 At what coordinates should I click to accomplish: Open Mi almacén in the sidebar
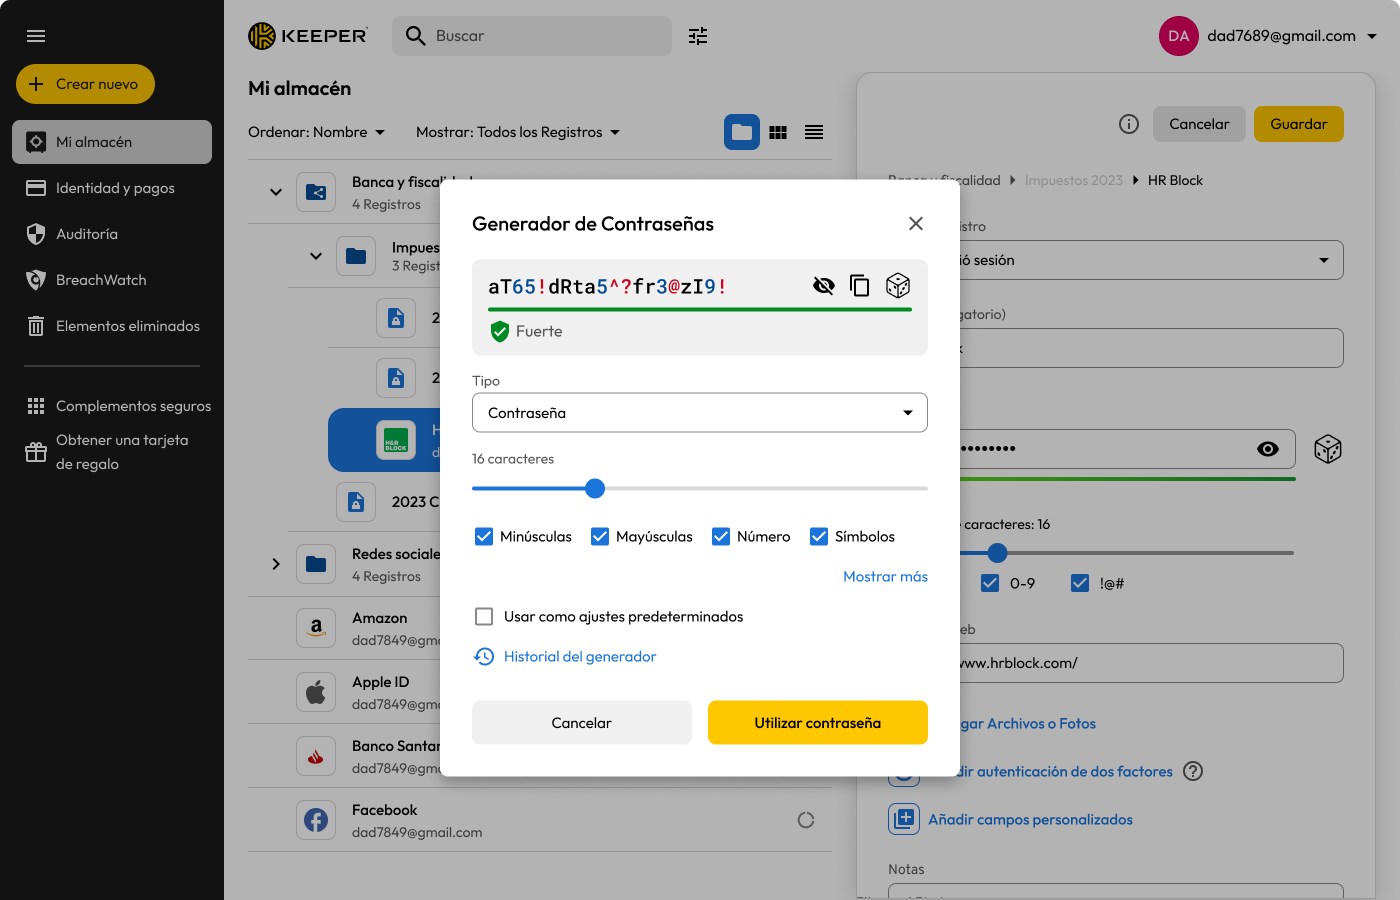pyautogui.click(x=112, y=142)
